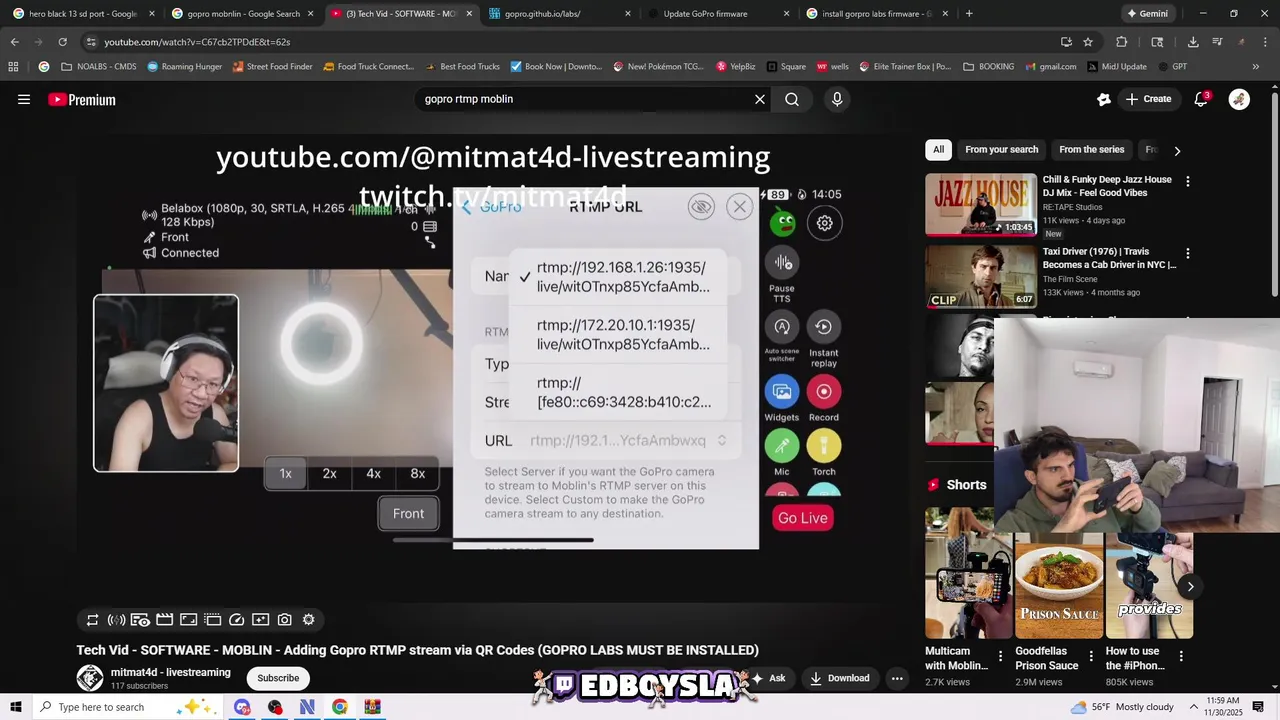Image resolution: width=1280 pixels, height=720 pixels.
Task: Toggle loop in the video enhancer toolbar
Action: [92, 620]
